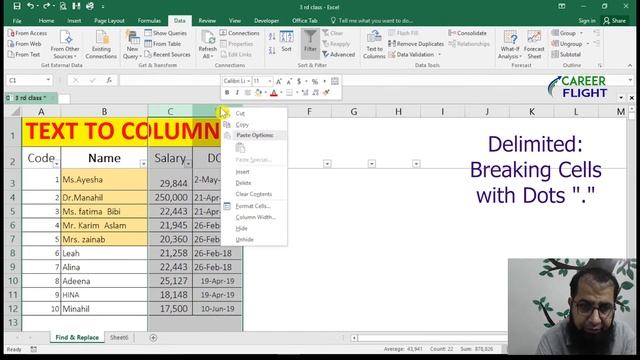
Task: Open the Name column filter dropdown
Action: tap(143, 164)
